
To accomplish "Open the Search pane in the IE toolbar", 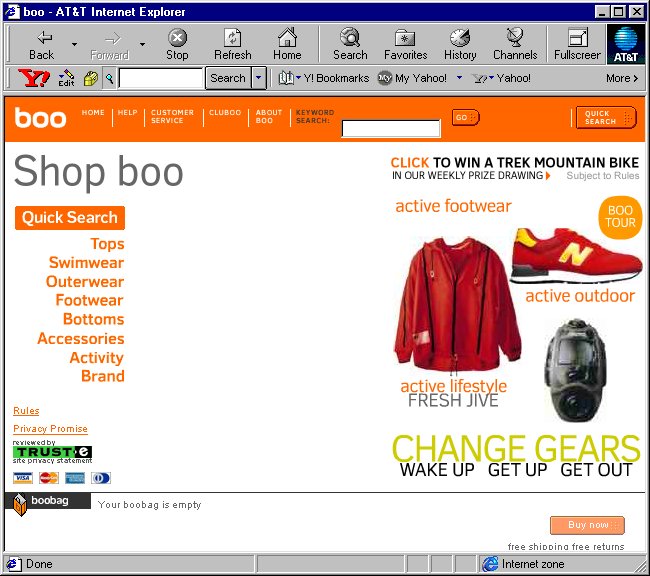I will [350, 44].
